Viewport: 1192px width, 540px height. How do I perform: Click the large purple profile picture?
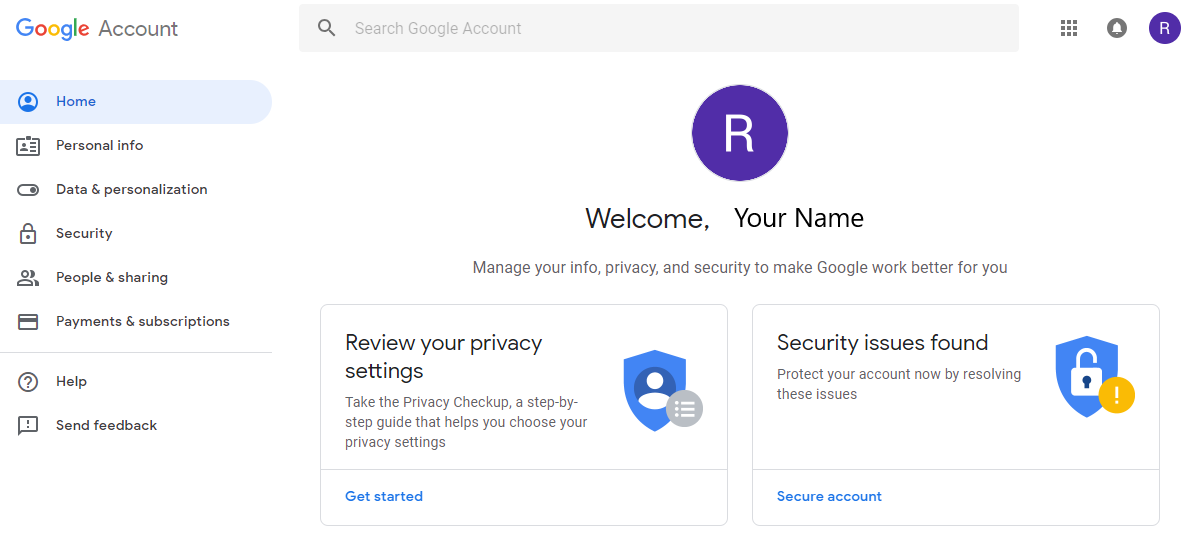740,133
